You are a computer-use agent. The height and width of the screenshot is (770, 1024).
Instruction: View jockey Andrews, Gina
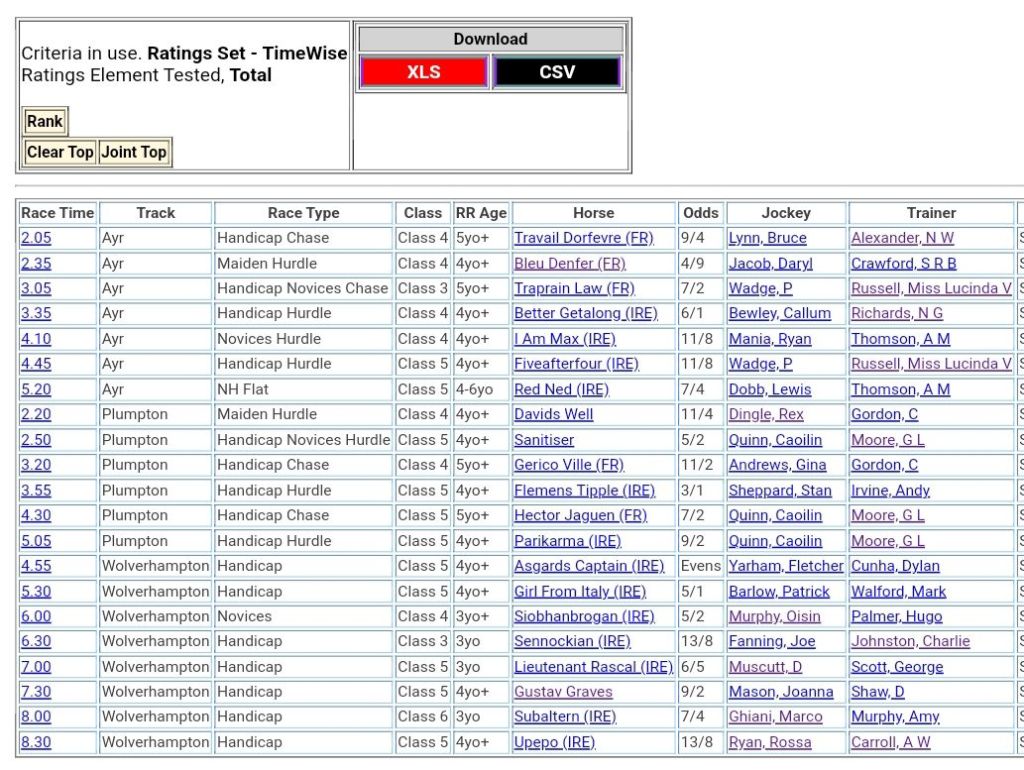click(x=777, y=465)
